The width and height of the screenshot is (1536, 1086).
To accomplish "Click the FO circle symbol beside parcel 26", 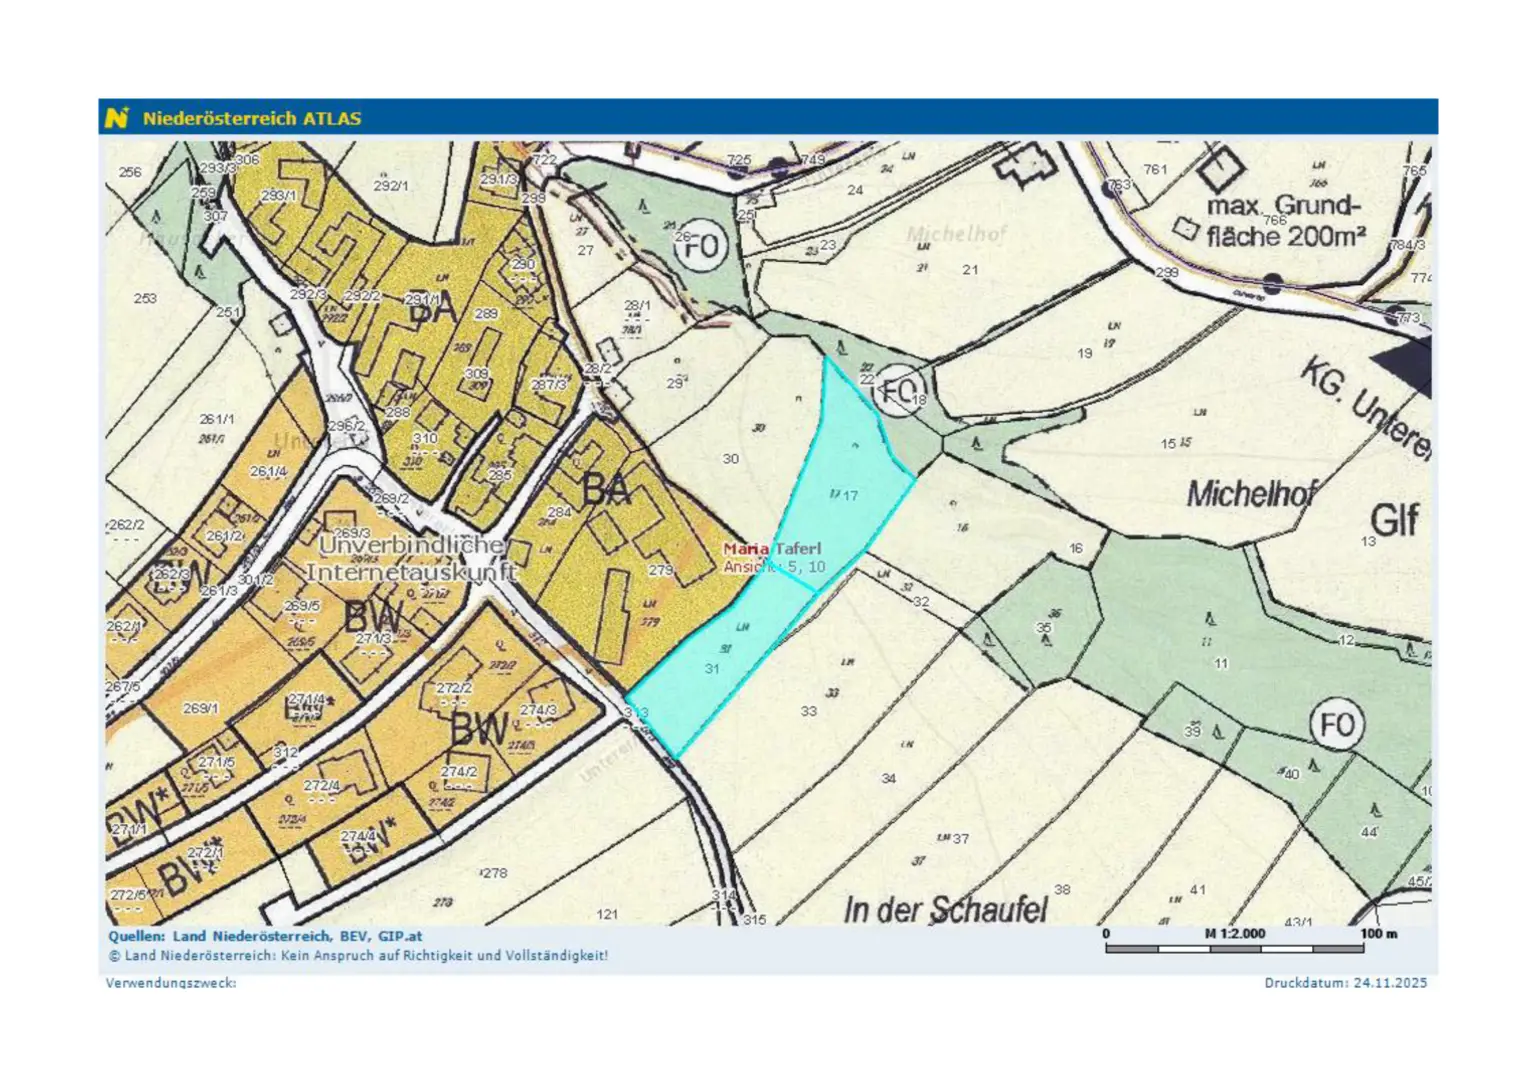I will point(701,245).
